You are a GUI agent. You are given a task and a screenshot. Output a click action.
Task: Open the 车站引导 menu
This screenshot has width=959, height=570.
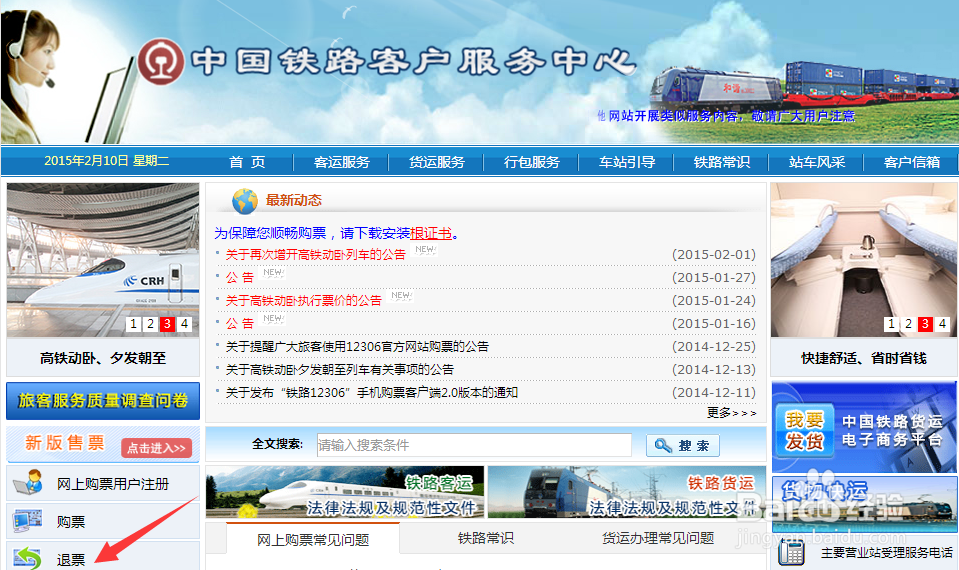pyautogui.click(x=627, y=162)
